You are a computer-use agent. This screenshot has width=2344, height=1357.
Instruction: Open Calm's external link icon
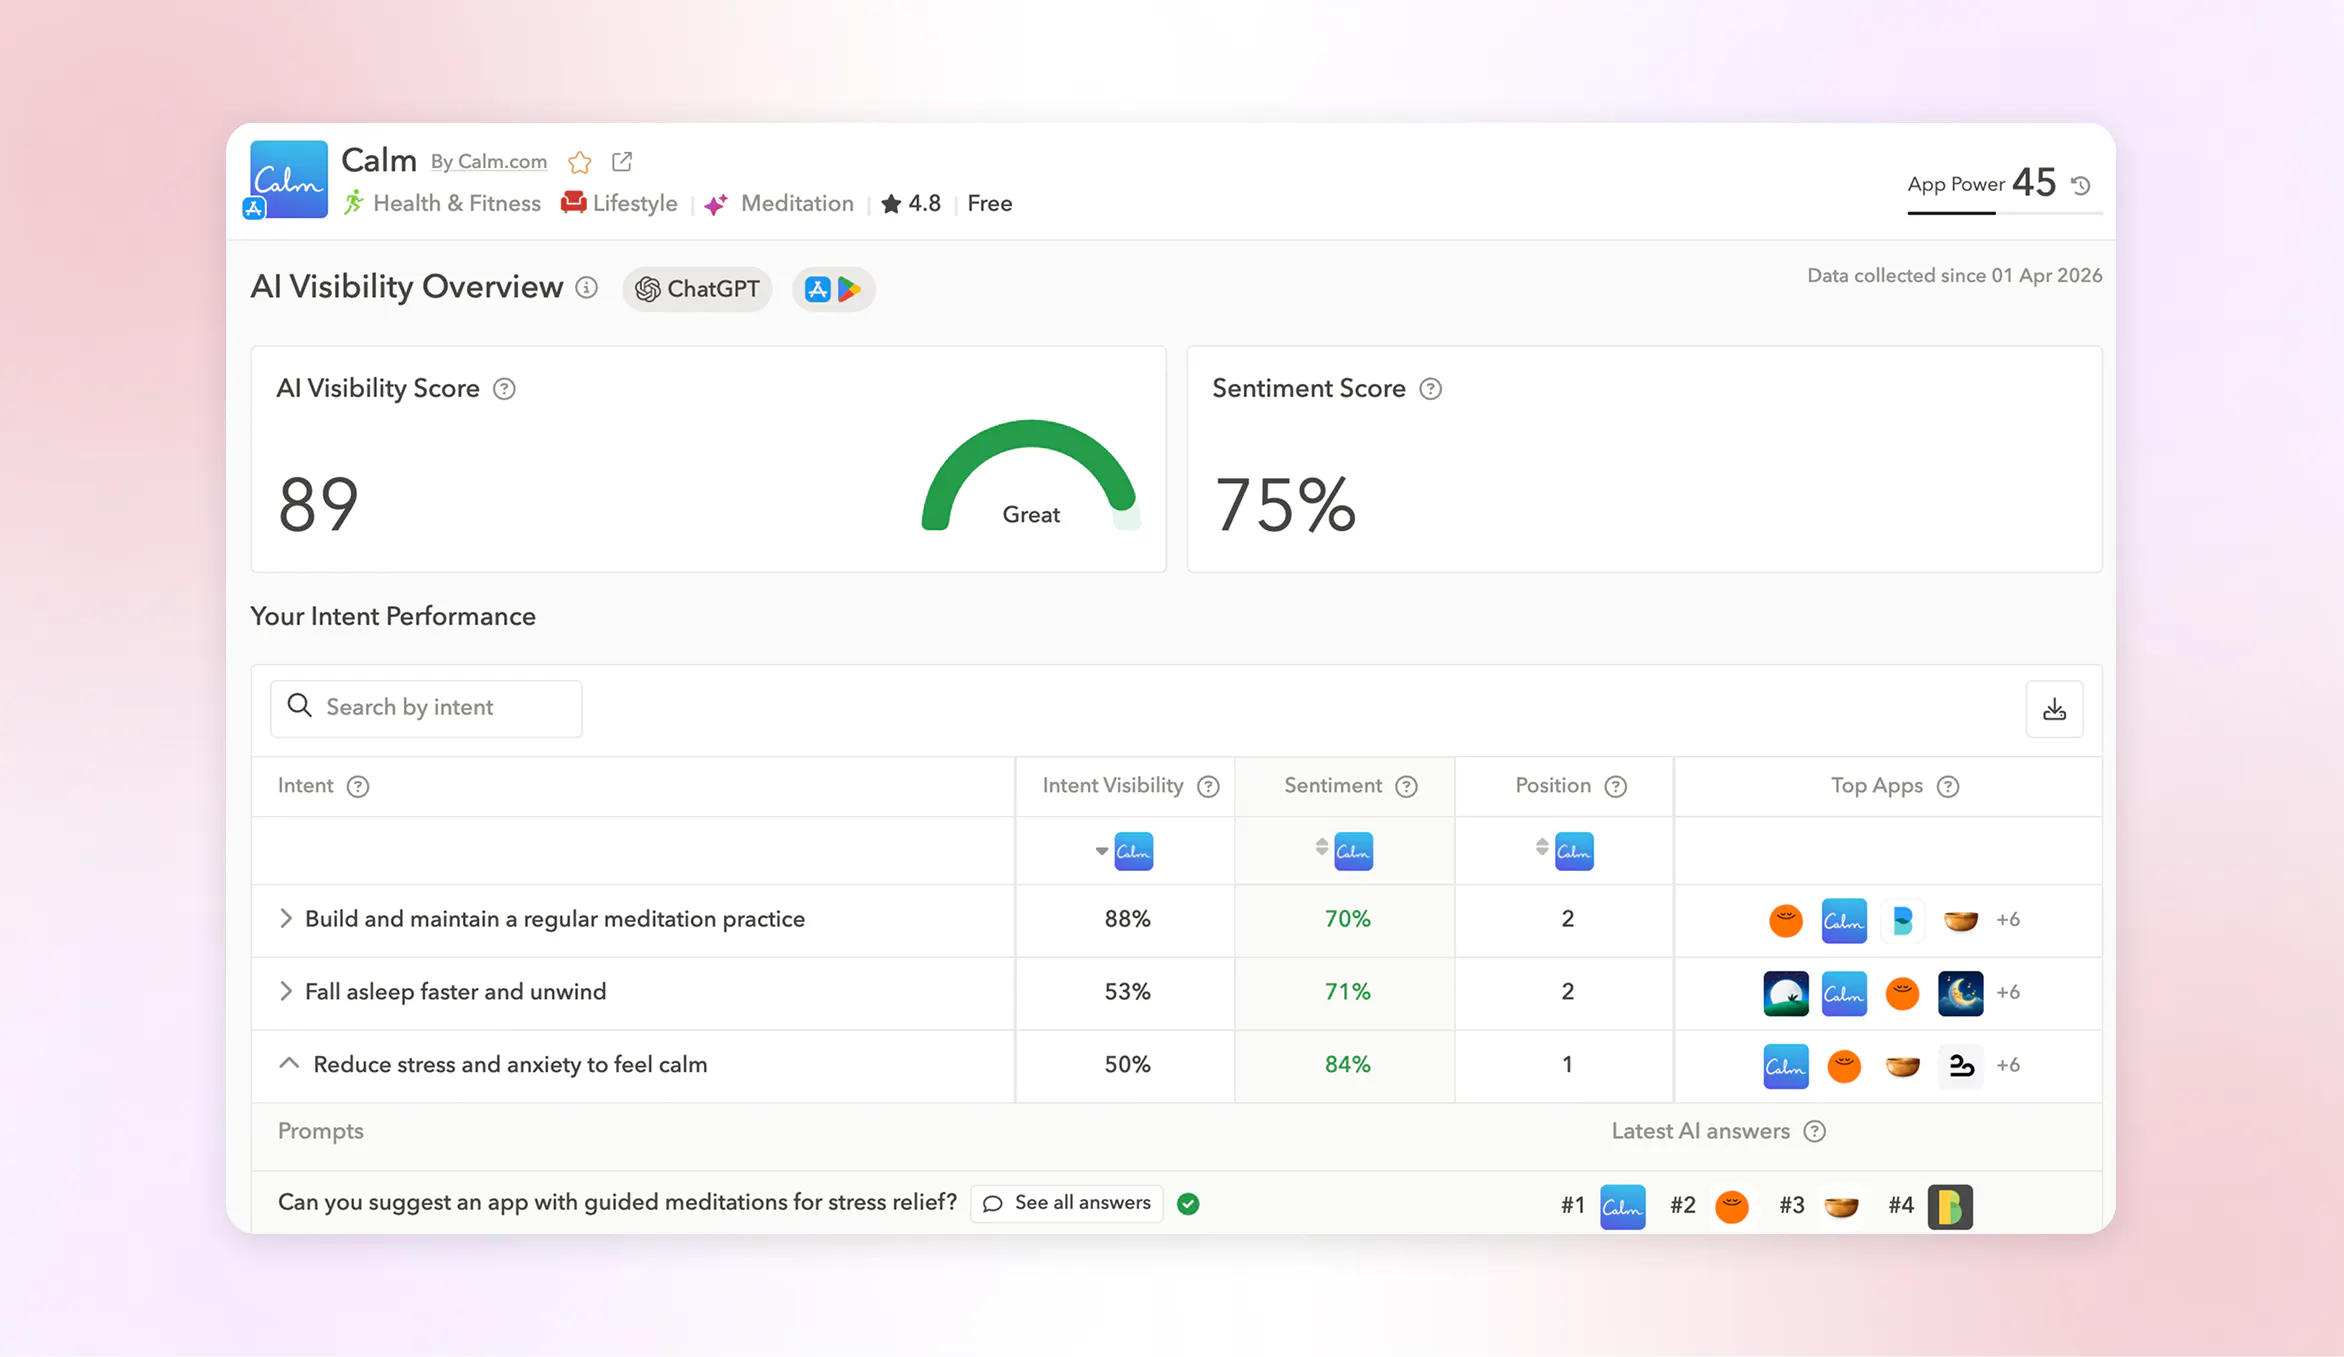pos(621,161)
